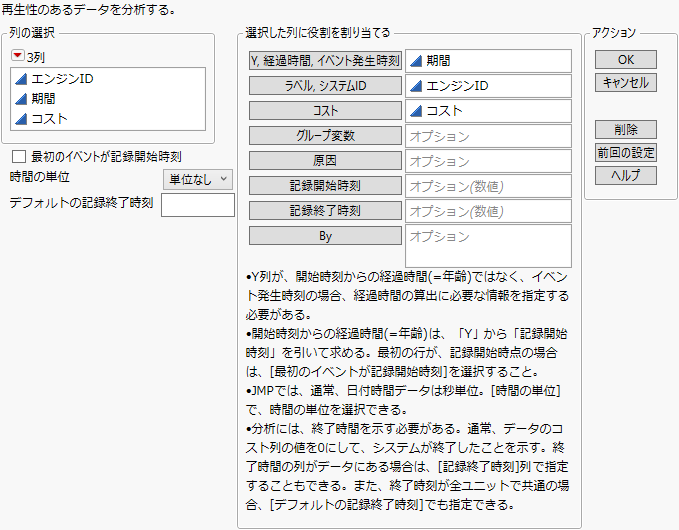Click the By role button

point(325,236)
